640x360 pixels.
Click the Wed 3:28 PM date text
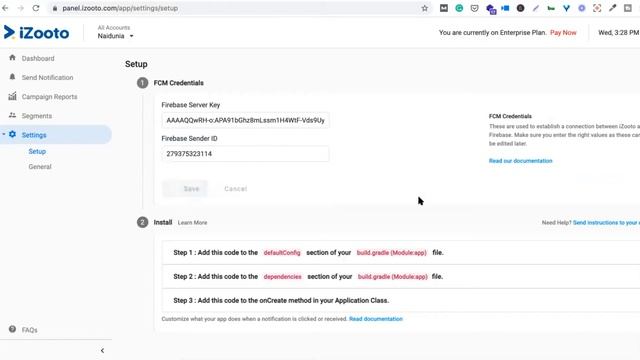(x=619, y=33)
